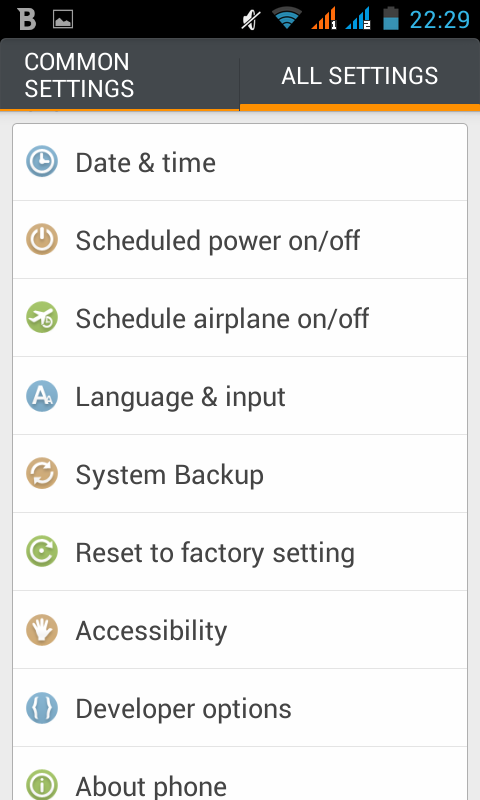Viewport: 480px width, 800px height.
Task: Tap the Developer options braces icon
Action: [42, 708]
